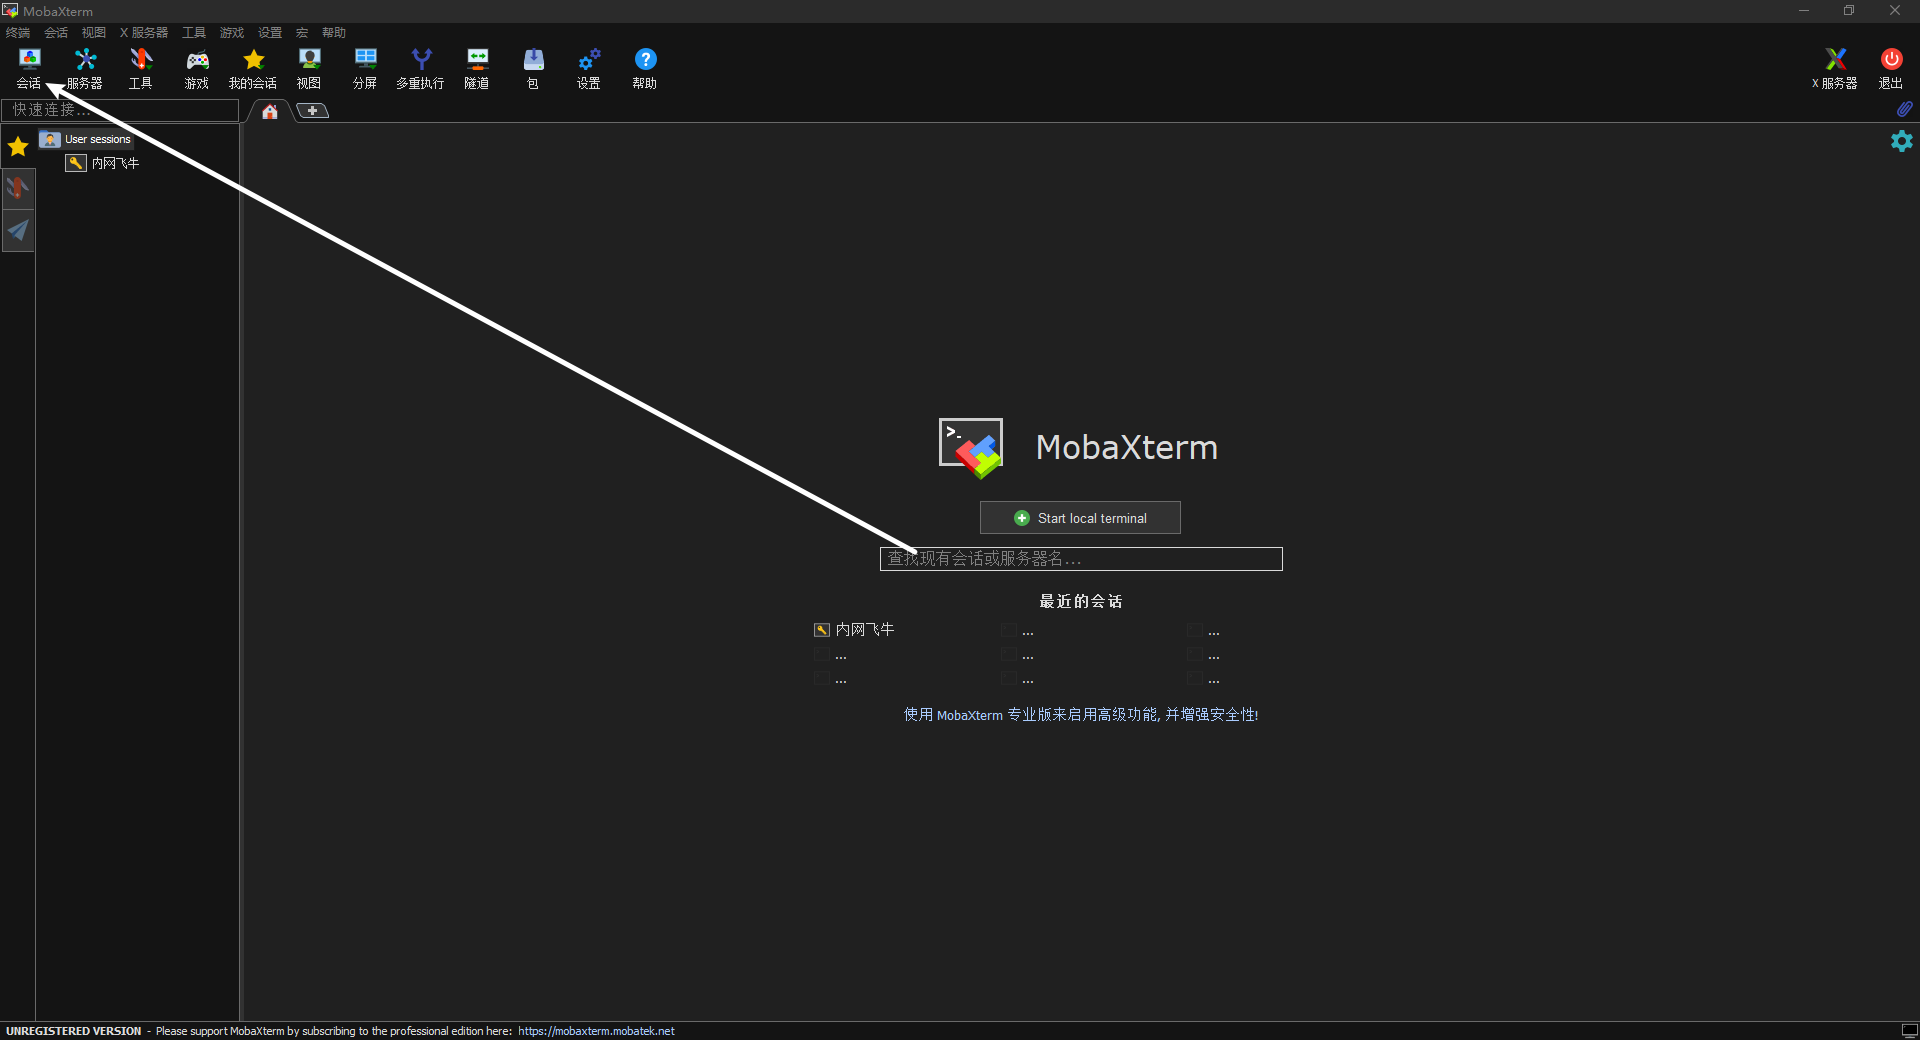Open the 视图 (View) toolbar icon
The width and height of the screenshot is (1920, 1040).
(x=309, y=68)
